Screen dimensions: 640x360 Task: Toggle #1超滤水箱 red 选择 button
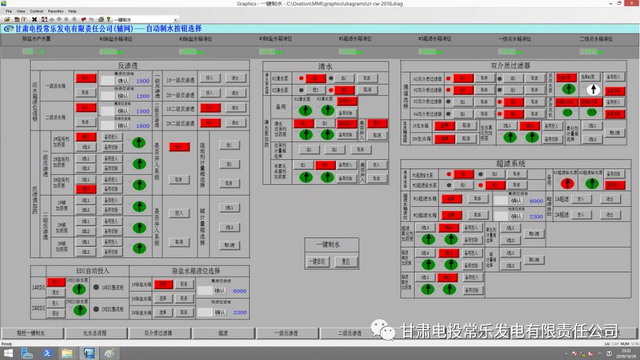pos(451,199)
